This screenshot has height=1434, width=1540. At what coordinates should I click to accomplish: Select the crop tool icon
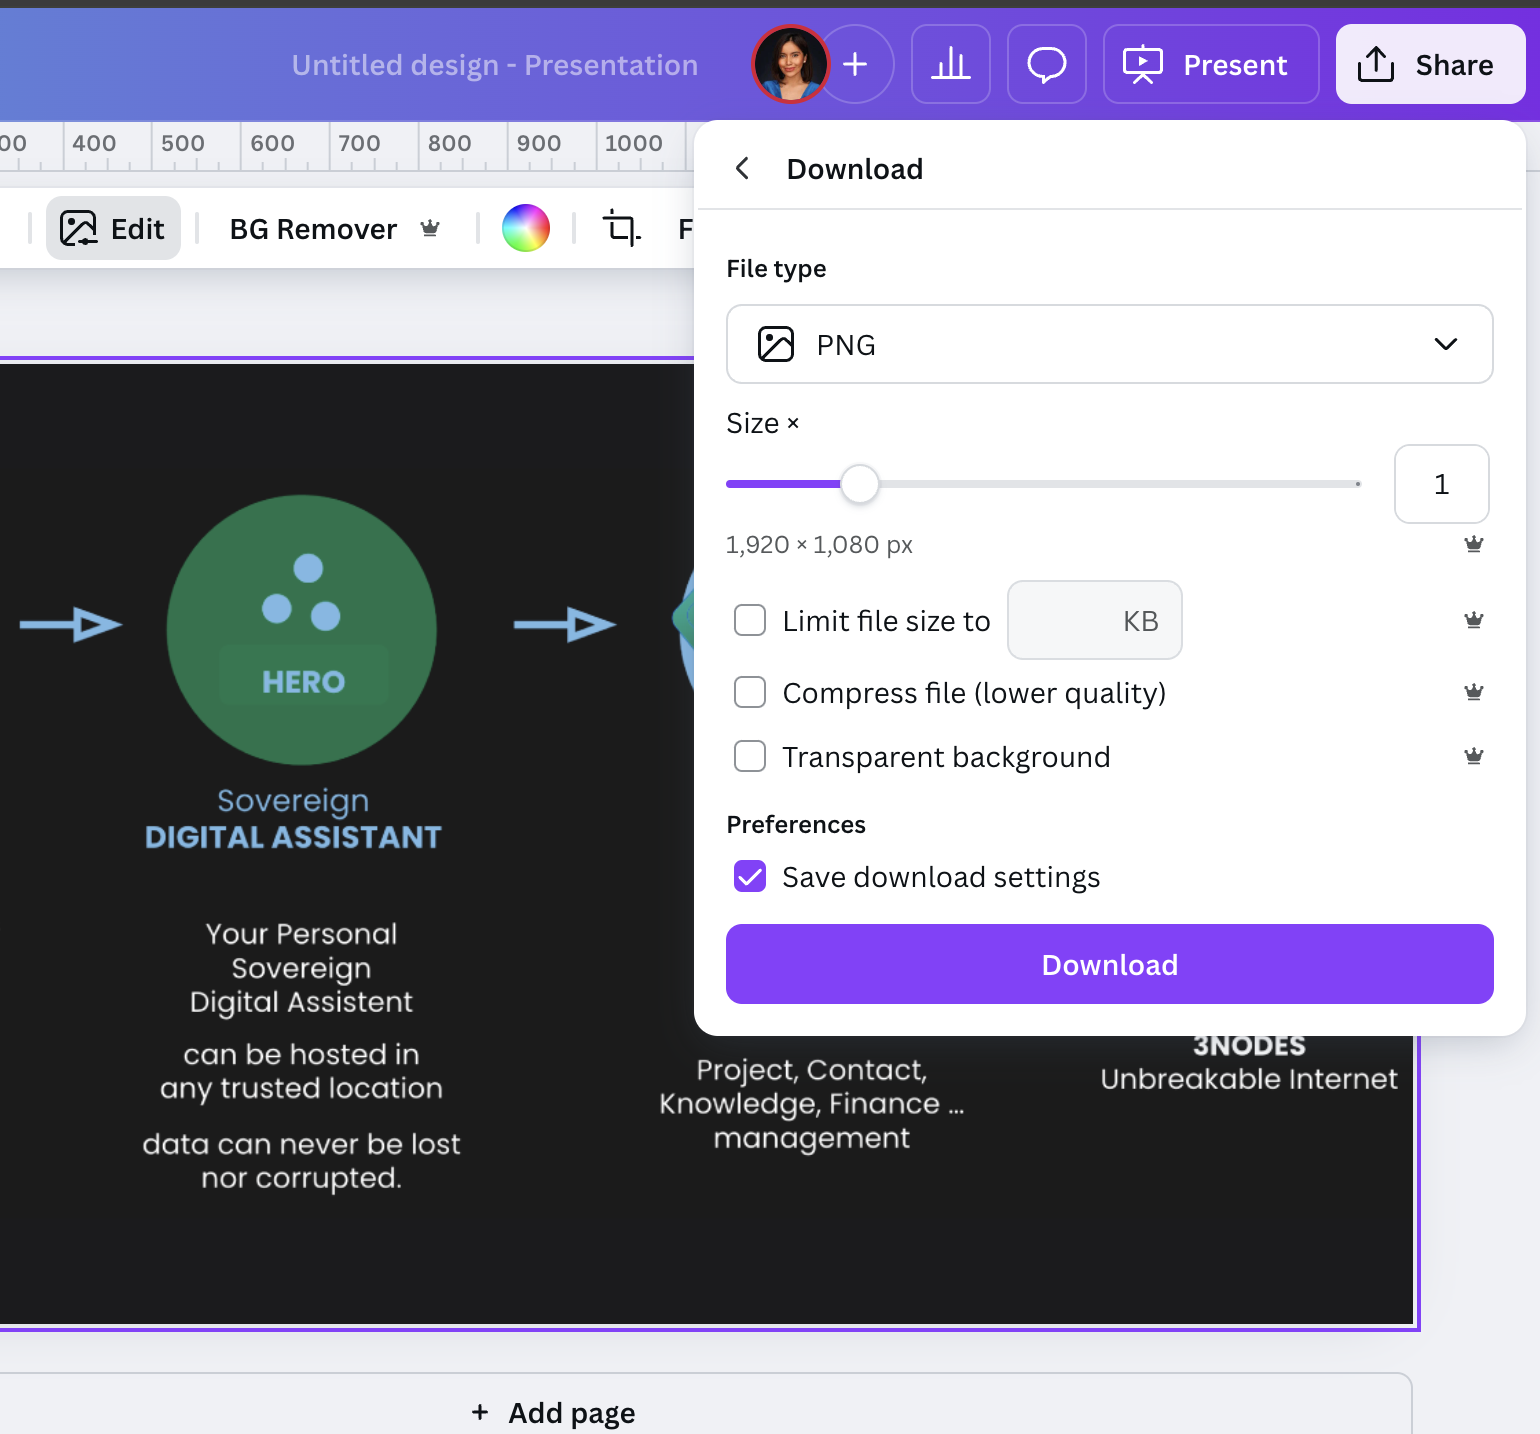tap(621, 229)
